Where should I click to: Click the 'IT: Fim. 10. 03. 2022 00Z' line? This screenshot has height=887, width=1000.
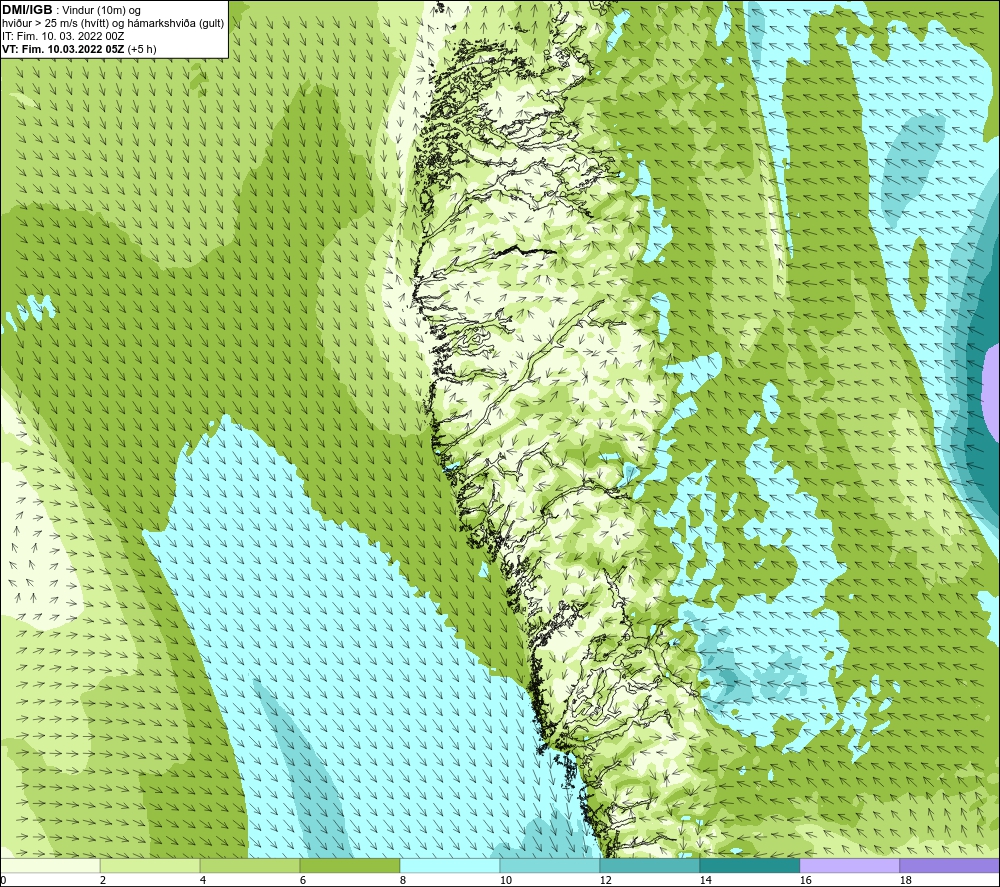(x=63, y=36)
